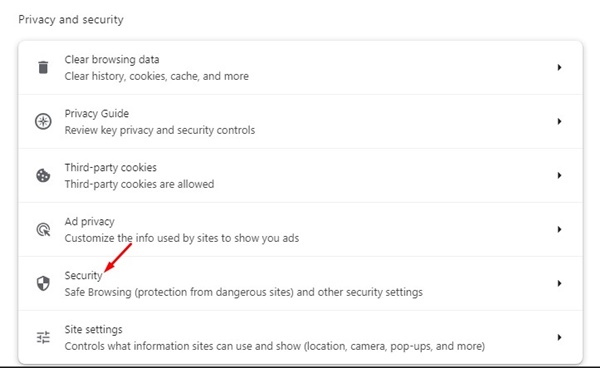This screenshot has height=368, width=600.
Task: Click the cookie icon for third-party cookies
Action: (43, 176)
